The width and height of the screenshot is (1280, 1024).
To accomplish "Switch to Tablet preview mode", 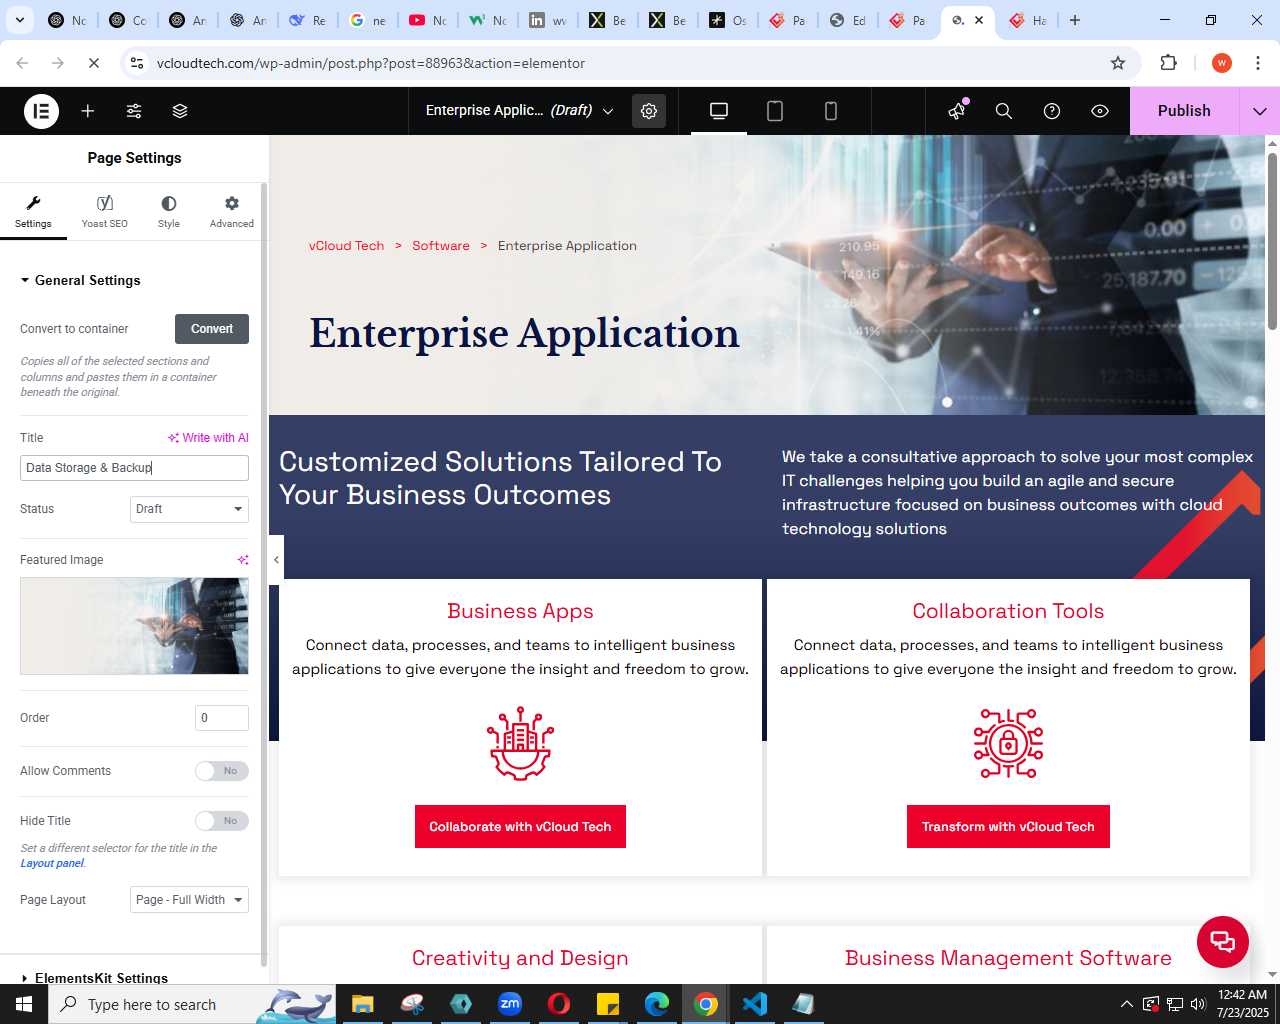I will tap(775, 111).
